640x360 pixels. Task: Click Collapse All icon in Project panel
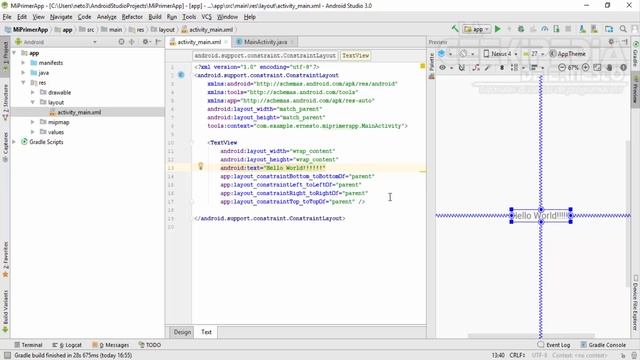point(132,42)
